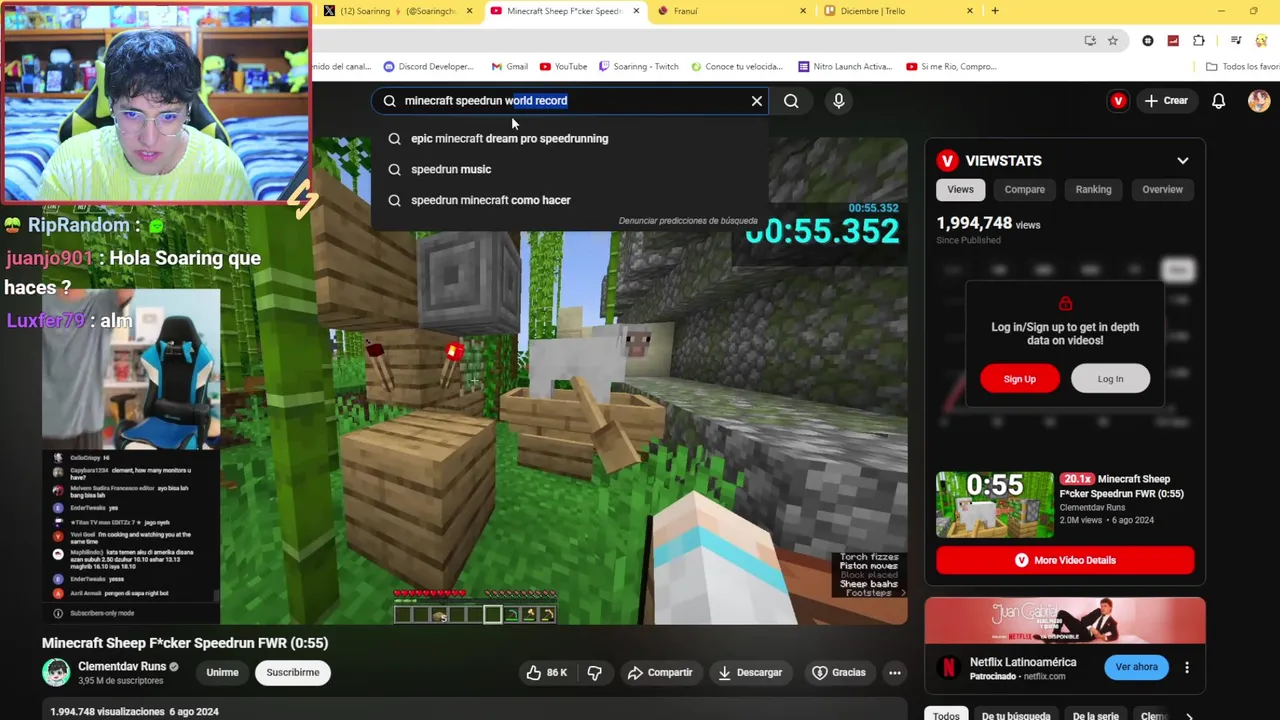Open YouTube notifications bell
This screenshot has height=720, width=1280.
pyautogui.click(x=1218, y=100)
